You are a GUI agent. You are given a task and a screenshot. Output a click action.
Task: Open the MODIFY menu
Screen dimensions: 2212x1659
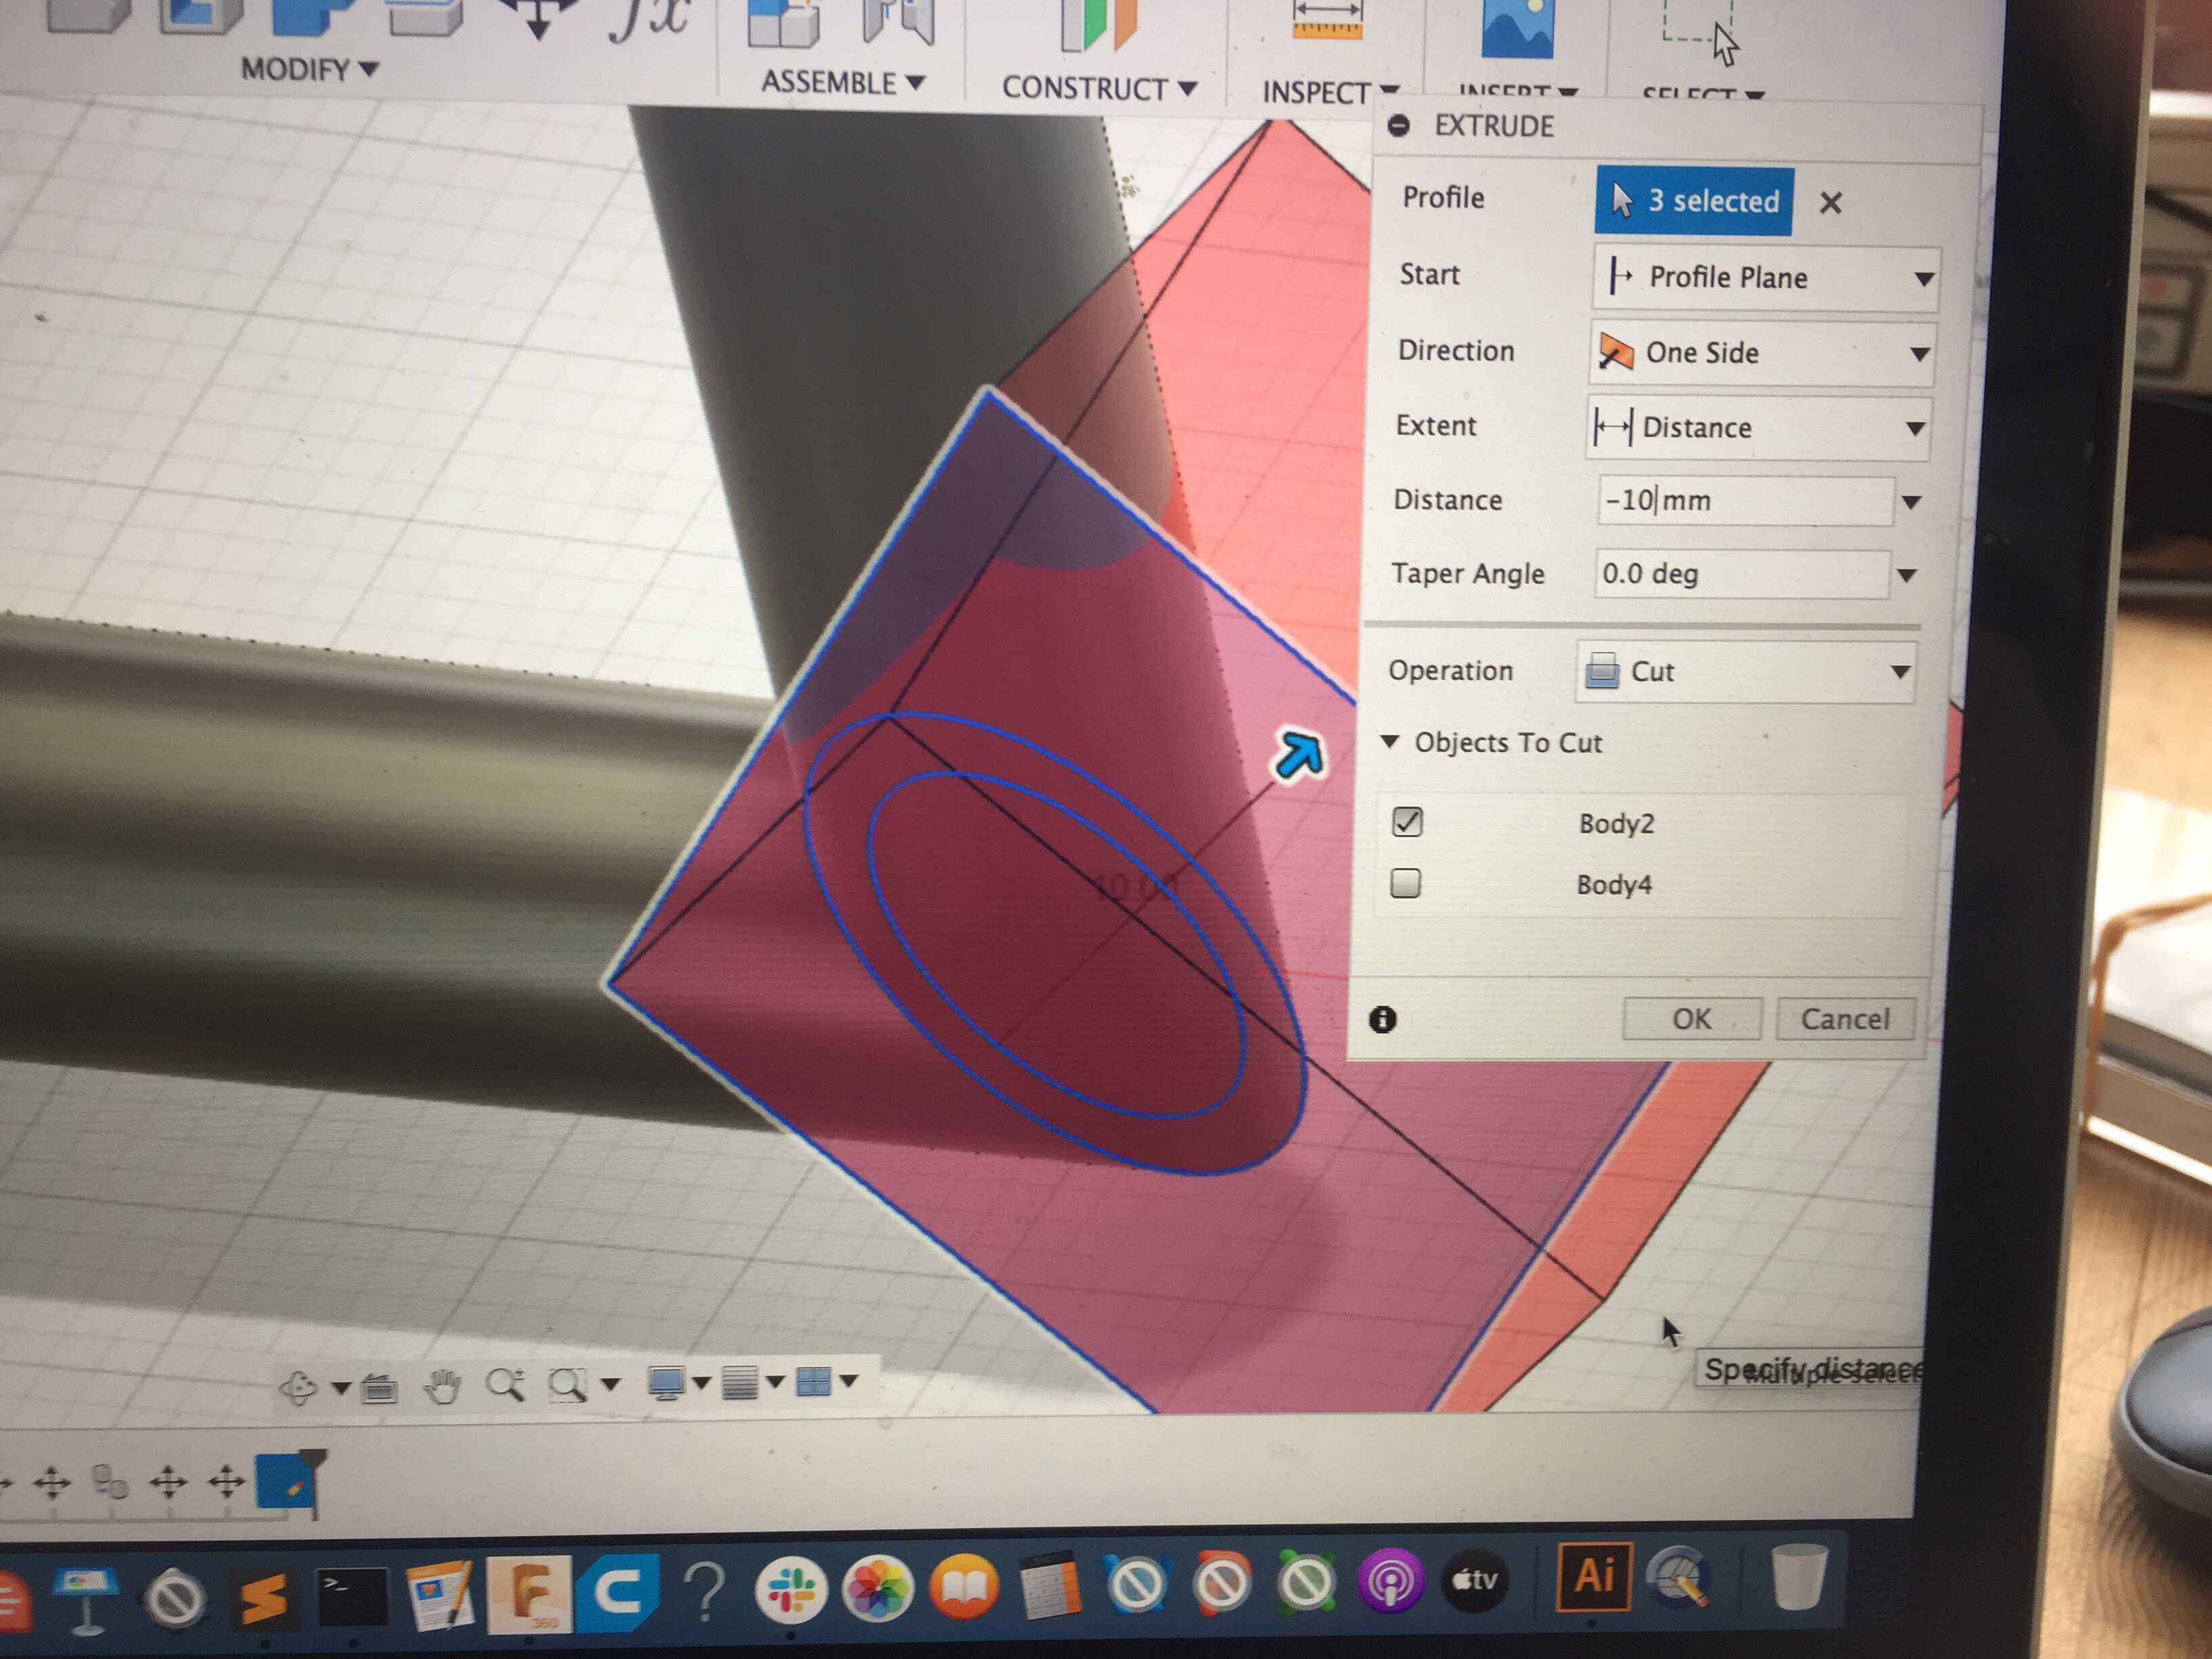tap(309, 69)
